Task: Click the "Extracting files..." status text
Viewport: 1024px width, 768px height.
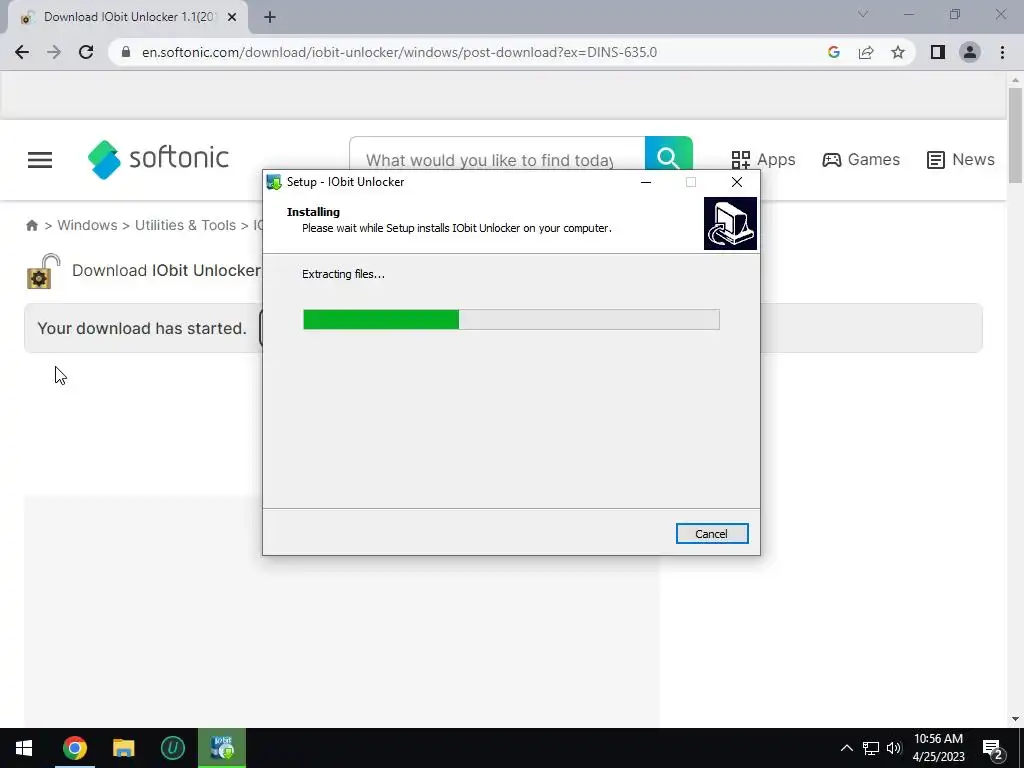Action: click(x=344, y=274)
